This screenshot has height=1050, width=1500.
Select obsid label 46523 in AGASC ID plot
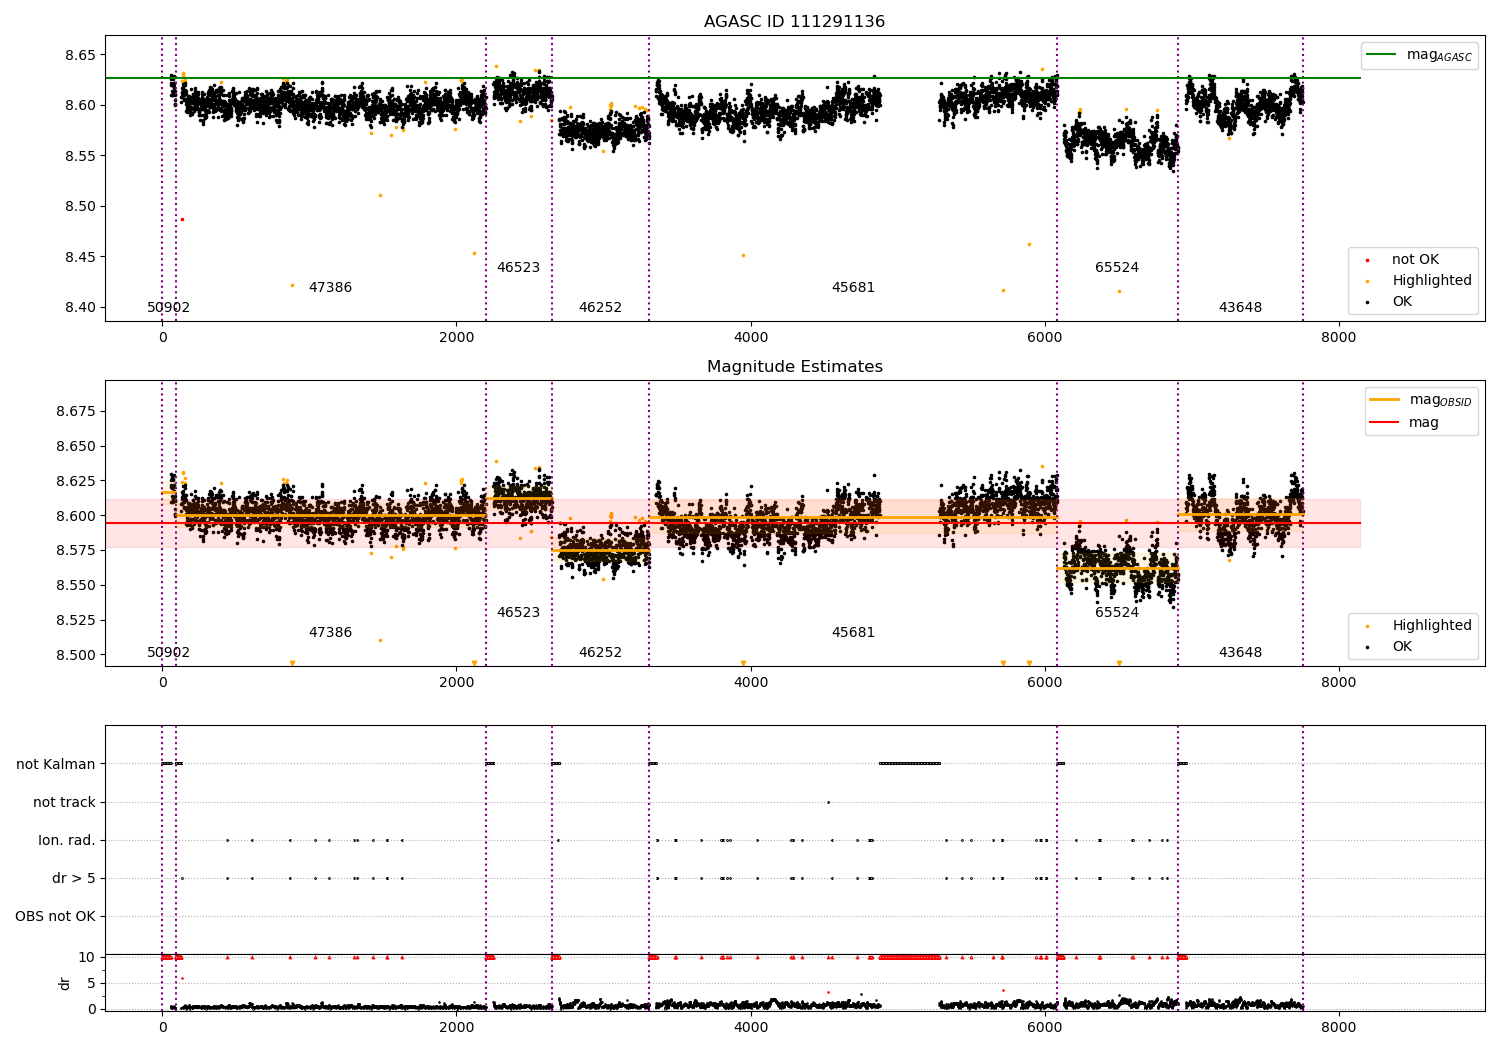pos(518,267)
